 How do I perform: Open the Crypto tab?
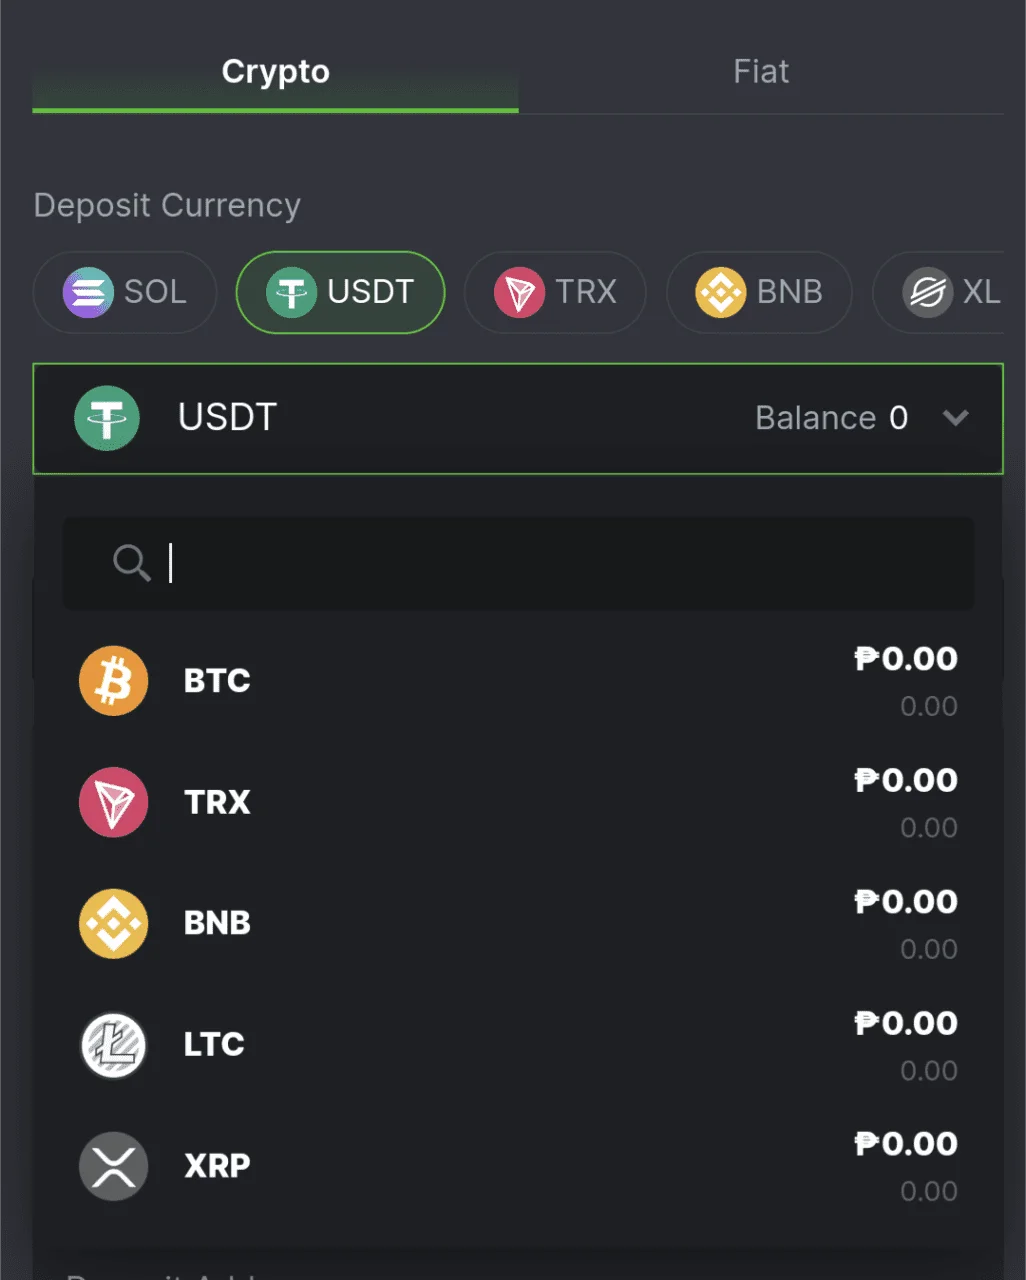[275, 72]
